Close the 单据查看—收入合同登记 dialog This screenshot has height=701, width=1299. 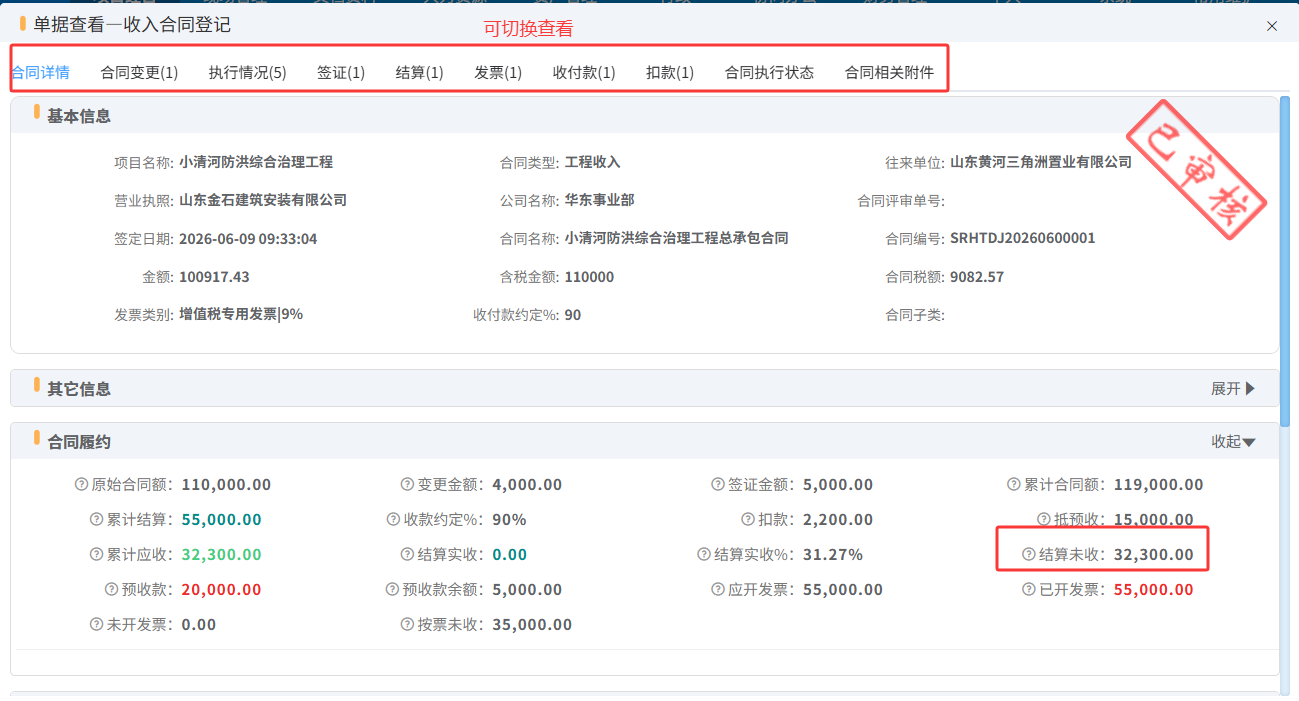[1272, 26]
